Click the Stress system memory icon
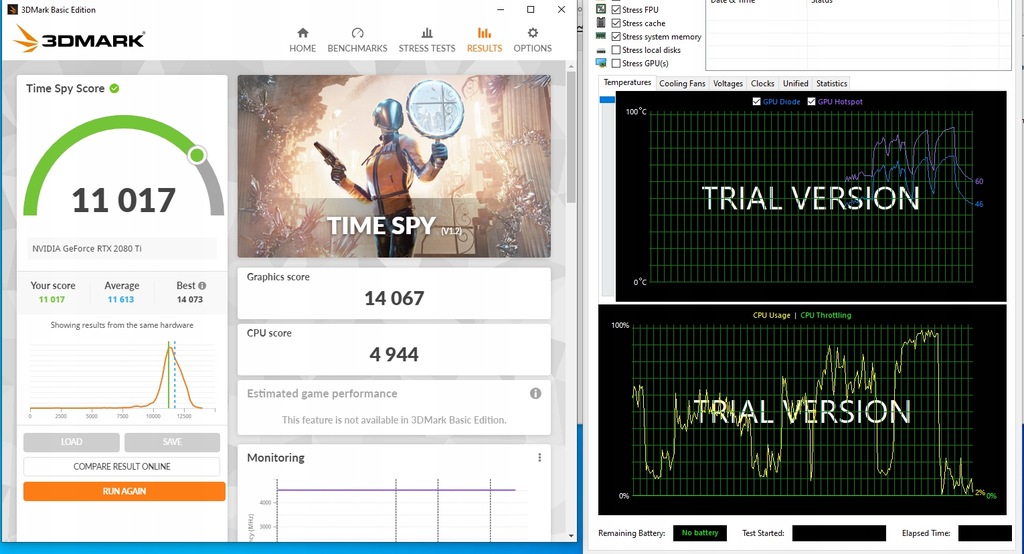Image resolution: width=1024 pixels, height=554 pixels. (601, 37)
